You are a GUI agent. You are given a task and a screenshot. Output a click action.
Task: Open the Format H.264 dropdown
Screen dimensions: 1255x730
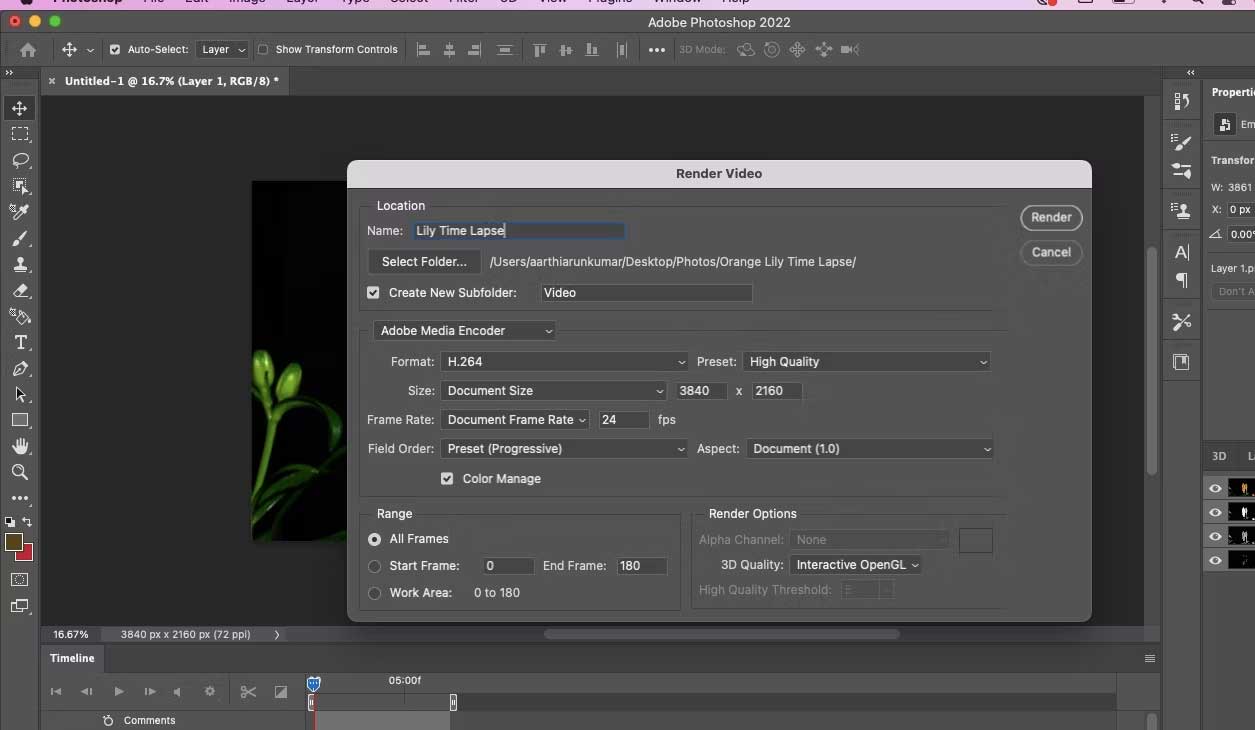click(564, 362)
